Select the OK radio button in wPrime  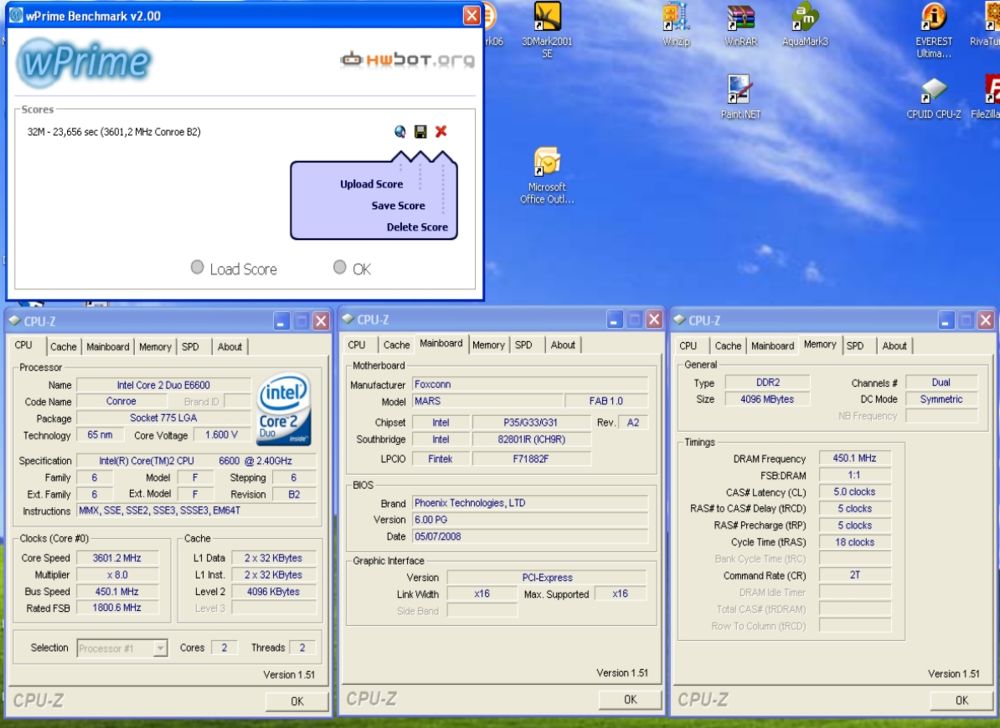[340, 267]
